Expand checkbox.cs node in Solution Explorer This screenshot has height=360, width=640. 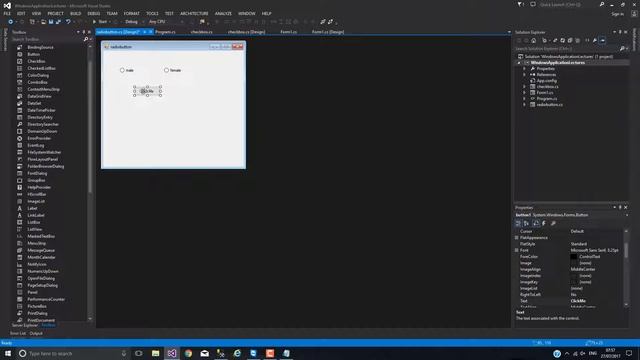click(524, 87)
